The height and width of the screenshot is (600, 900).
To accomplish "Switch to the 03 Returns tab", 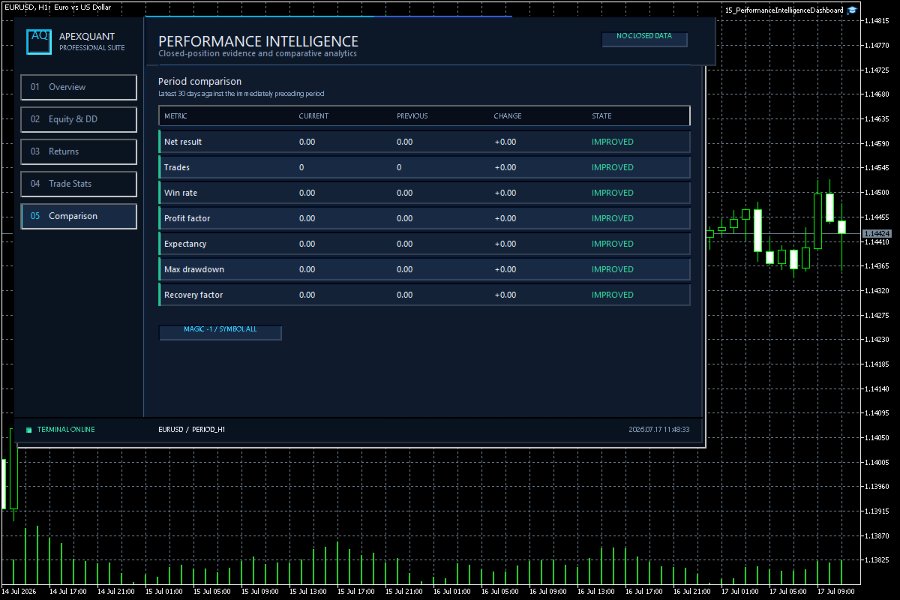I will [79, 152].
